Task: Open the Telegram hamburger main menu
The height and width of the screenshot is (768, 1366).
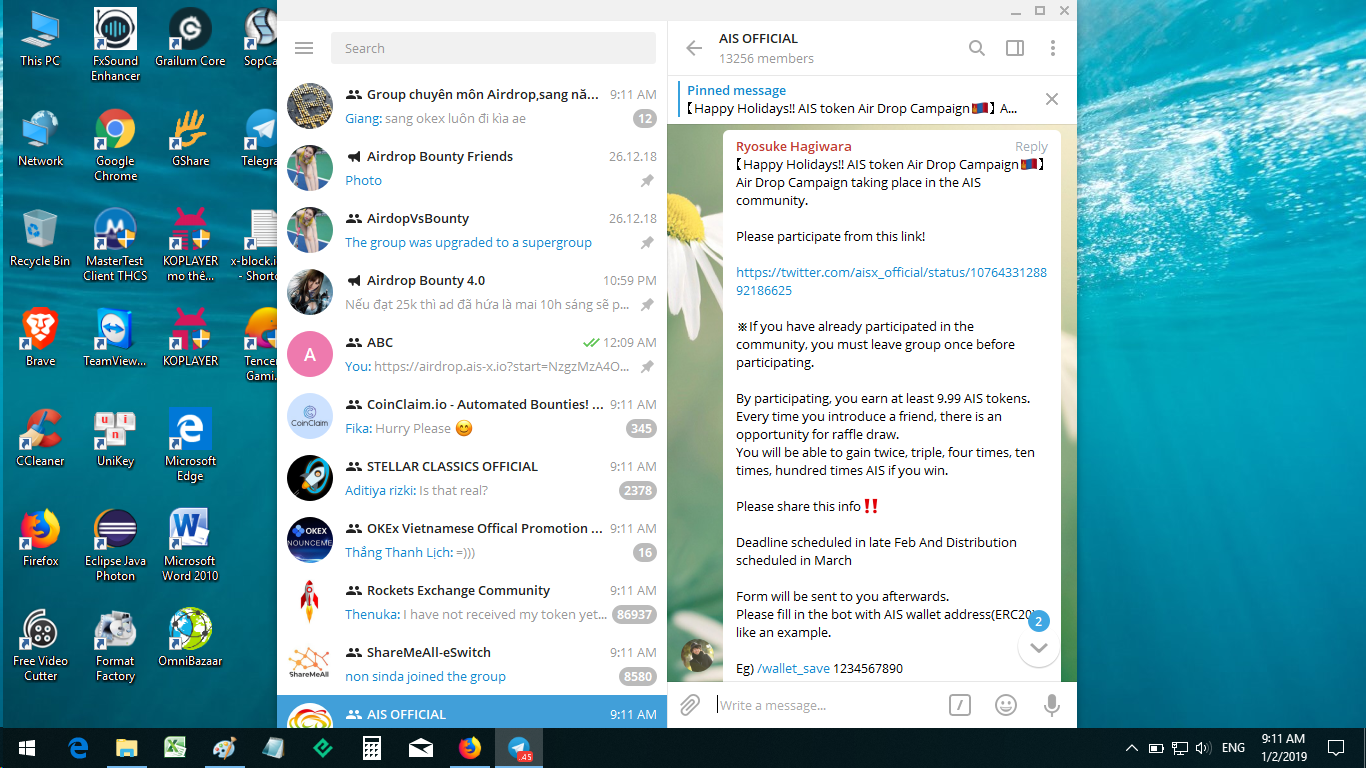Action: click(x=304, y=48)
